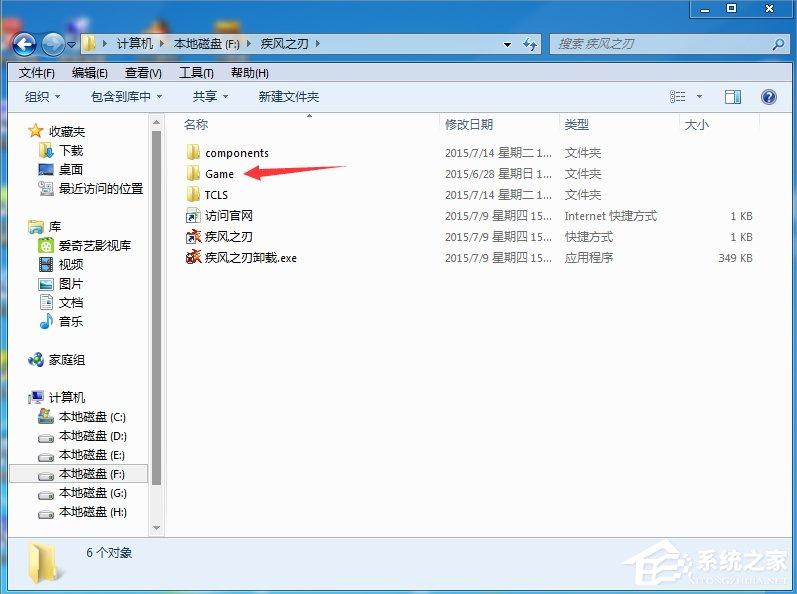Image resolution: width=797 pixels, height=594 pixels.
Task: Open the 帮助(H) menu
Action: point(250,73)
